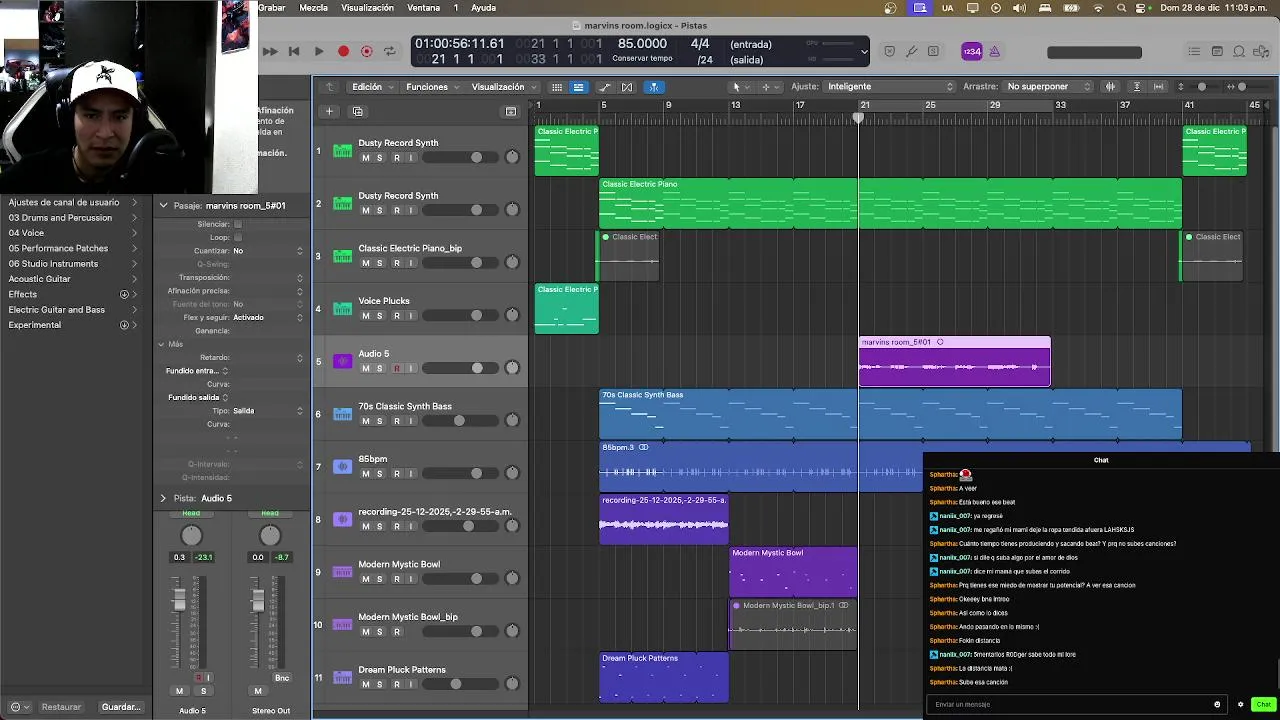The height and width of the screenshot is (720, 1280).
Task: Click the red Record button
Action: click(343, 51)
